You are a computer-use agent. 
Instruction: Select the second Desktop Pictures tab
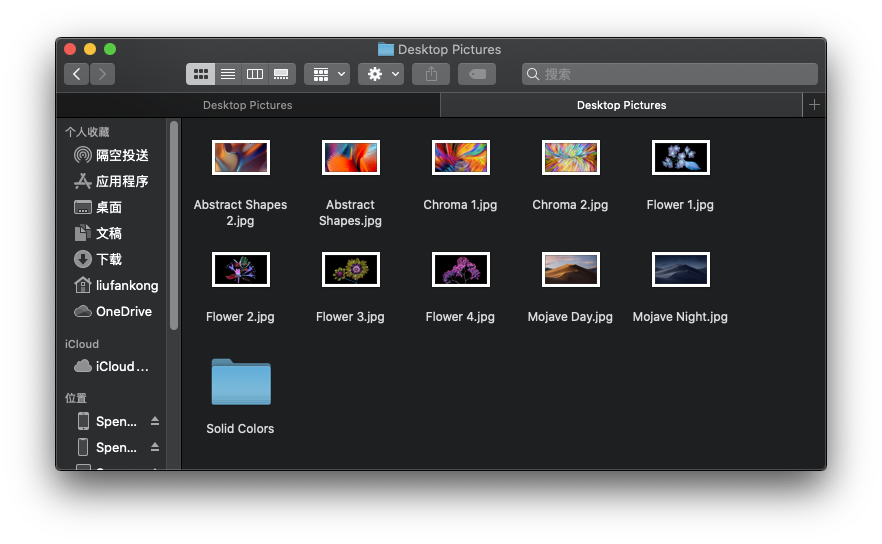click(621, 105)
